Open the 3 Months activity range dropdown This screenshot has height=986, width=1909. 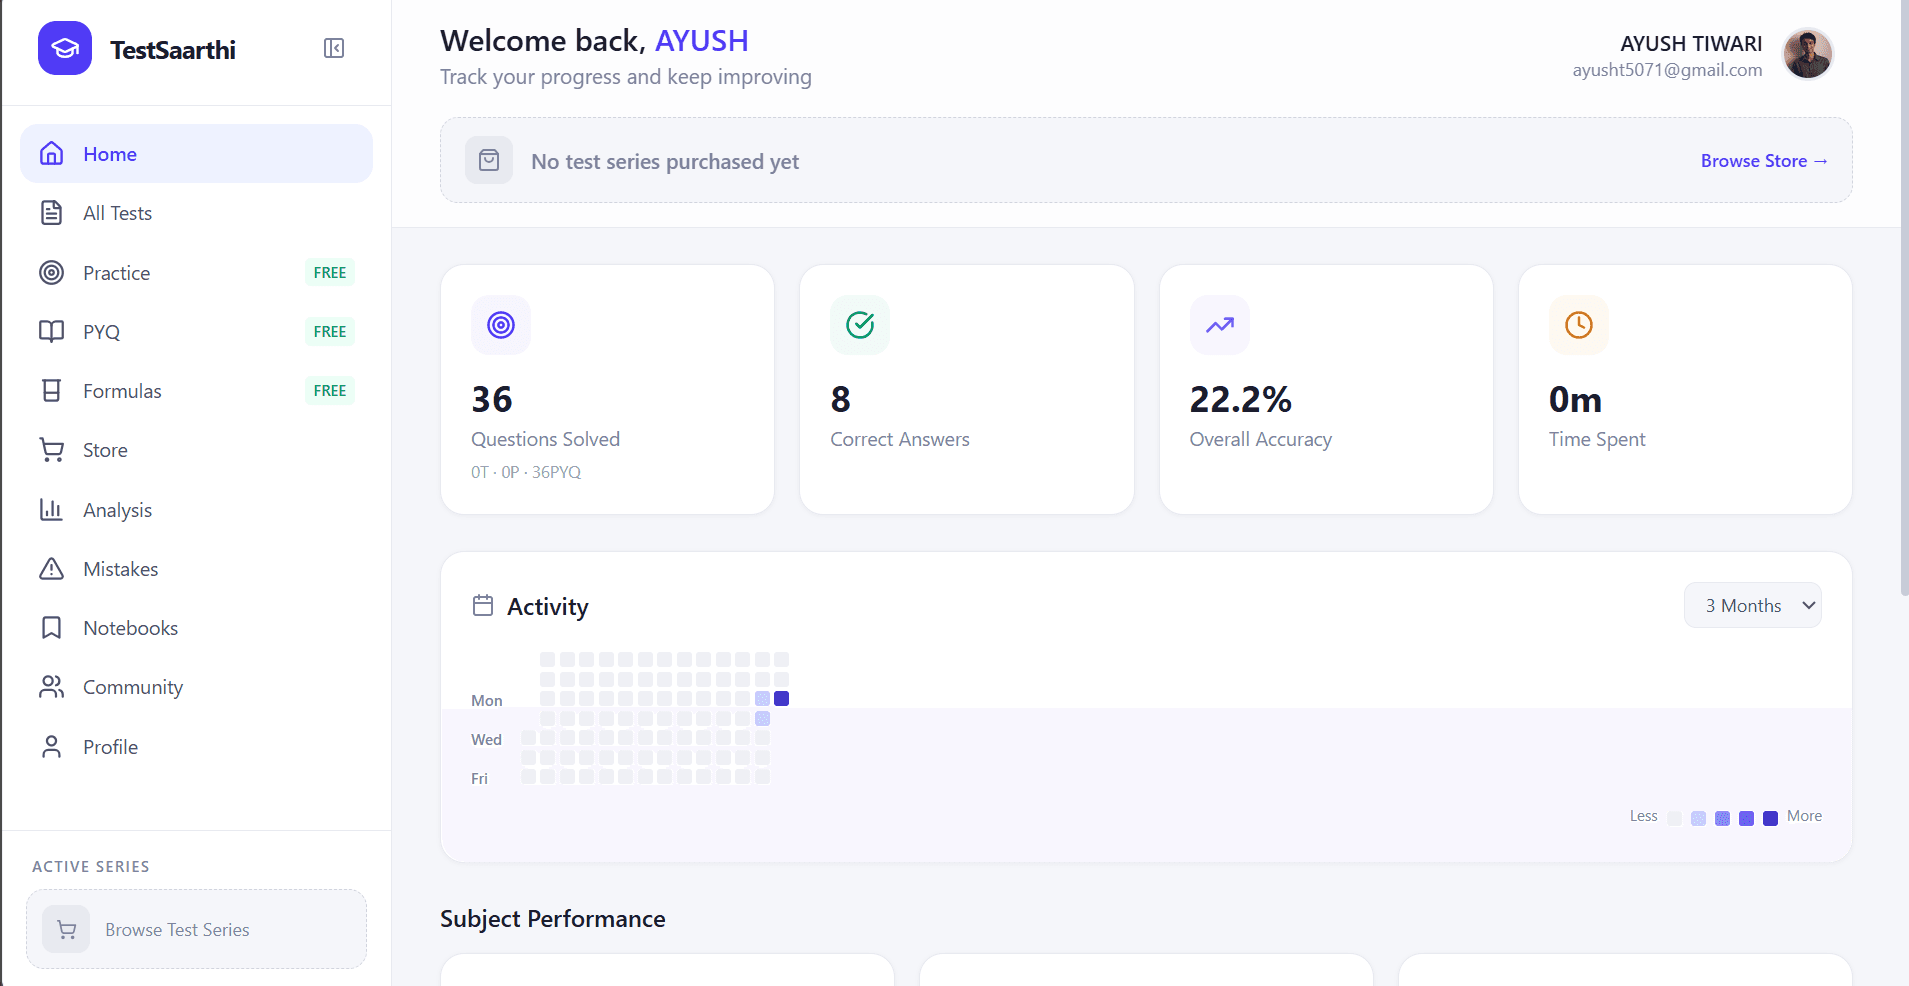(x=1752, y=605)
